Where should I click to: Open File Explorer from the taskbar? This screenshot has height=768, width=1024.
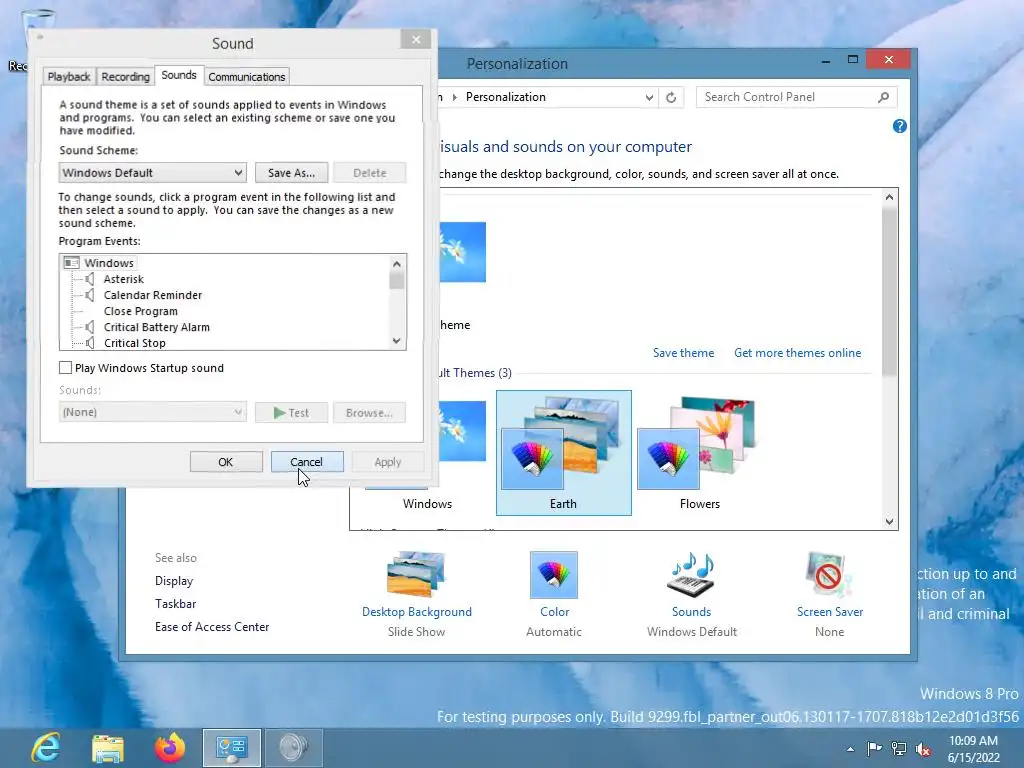(108, 748)
